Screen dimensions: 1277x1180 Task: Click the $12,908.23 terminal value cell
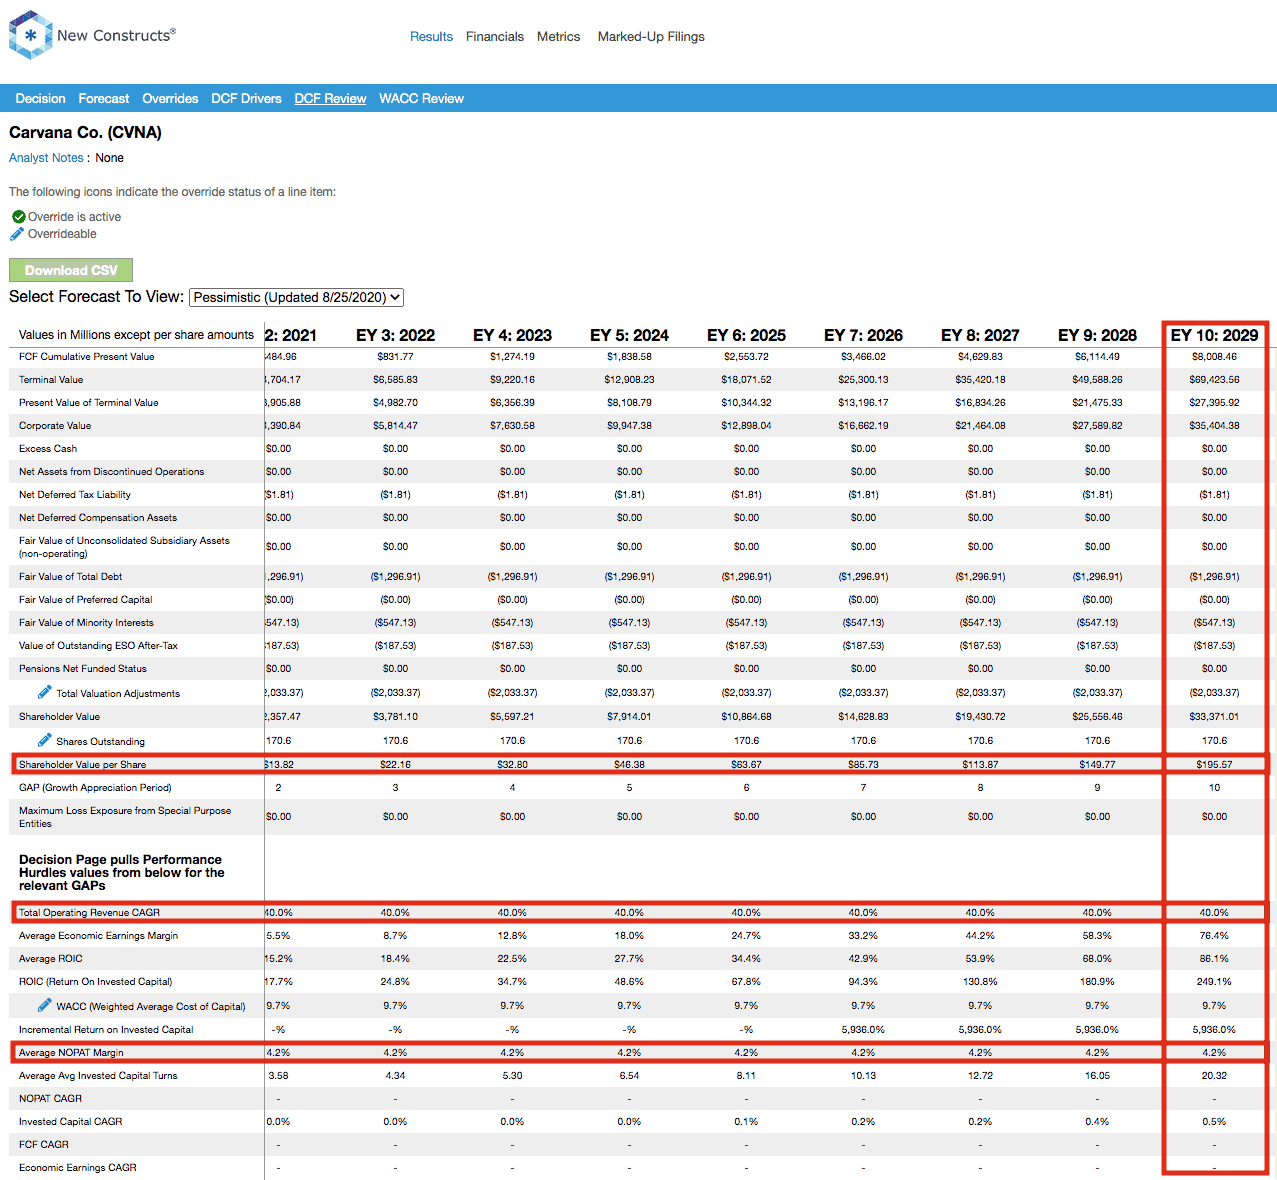click(629, 379)
